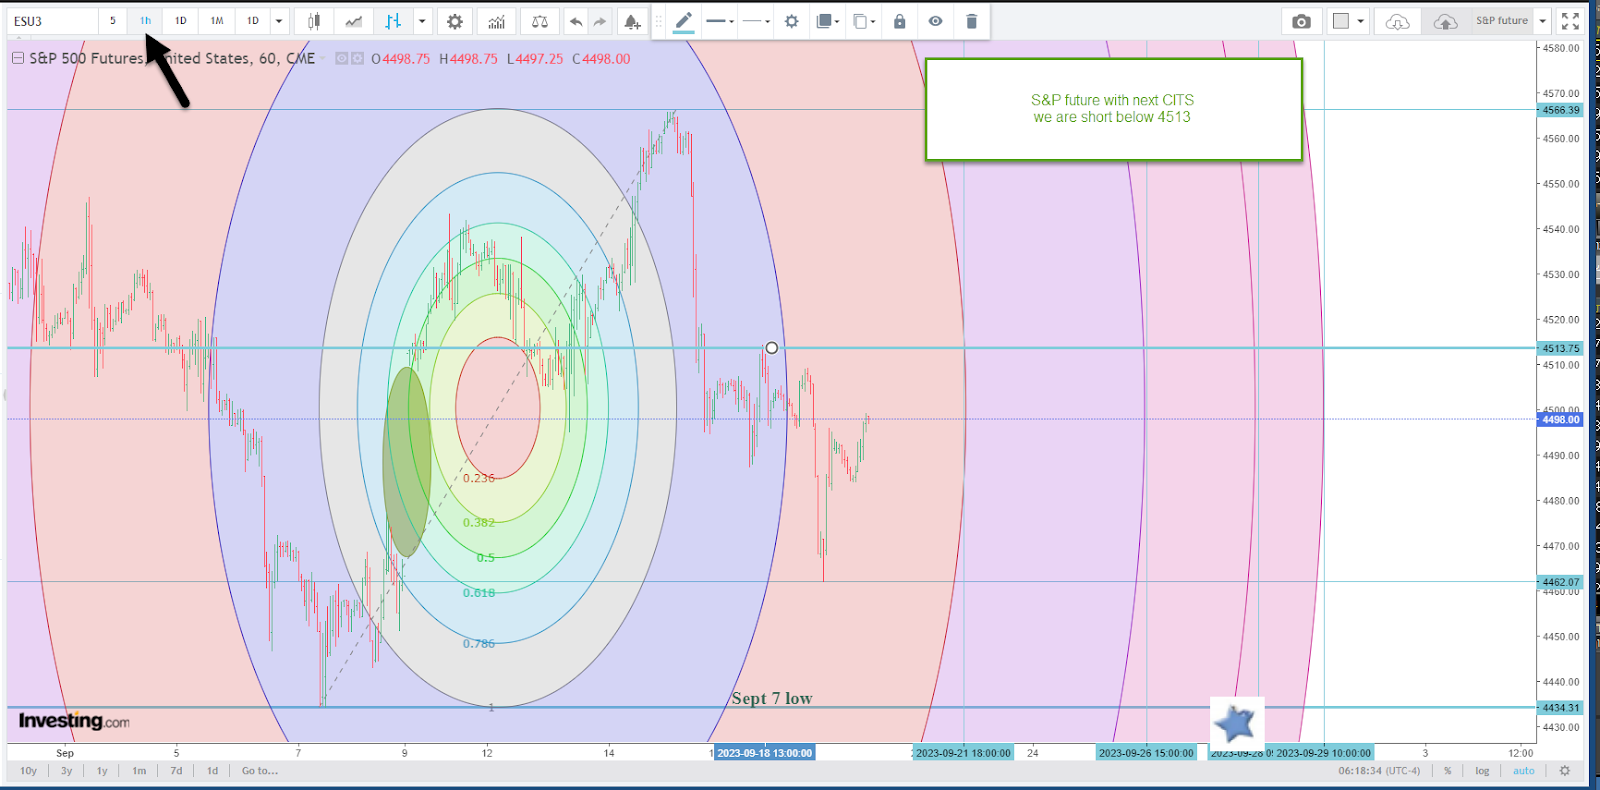Open chart properties gear in main toolbar
Screen dimensions: 1600x790
[x=455, y=21]
